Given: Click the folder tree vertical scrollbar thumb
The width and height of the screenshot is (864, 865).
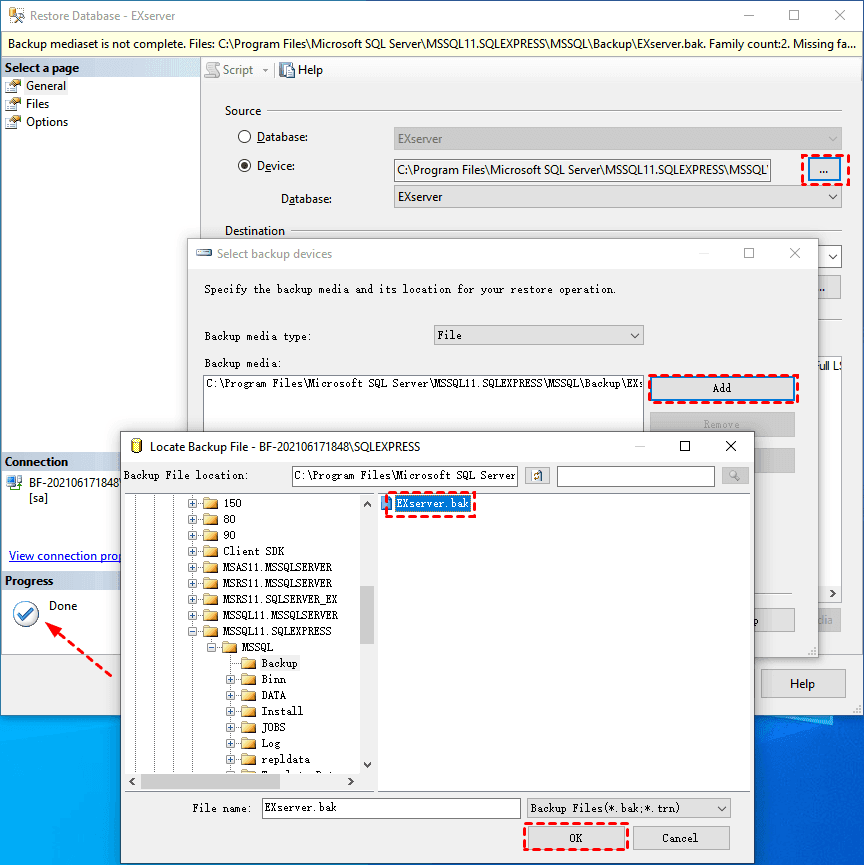Looking at the screenshot, I should [x=367, y=615].
